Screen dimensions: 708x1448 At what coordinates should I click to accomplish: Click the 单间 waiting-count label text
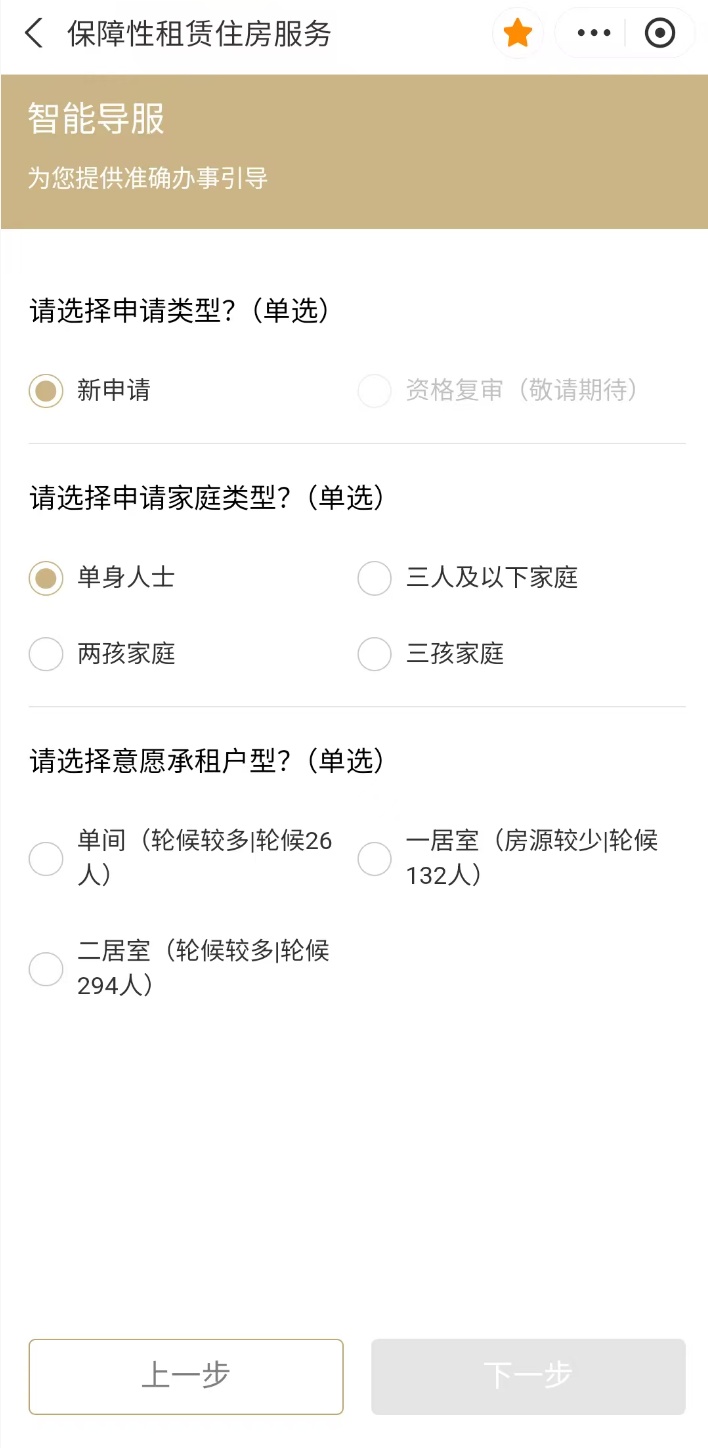pos(204,858)
